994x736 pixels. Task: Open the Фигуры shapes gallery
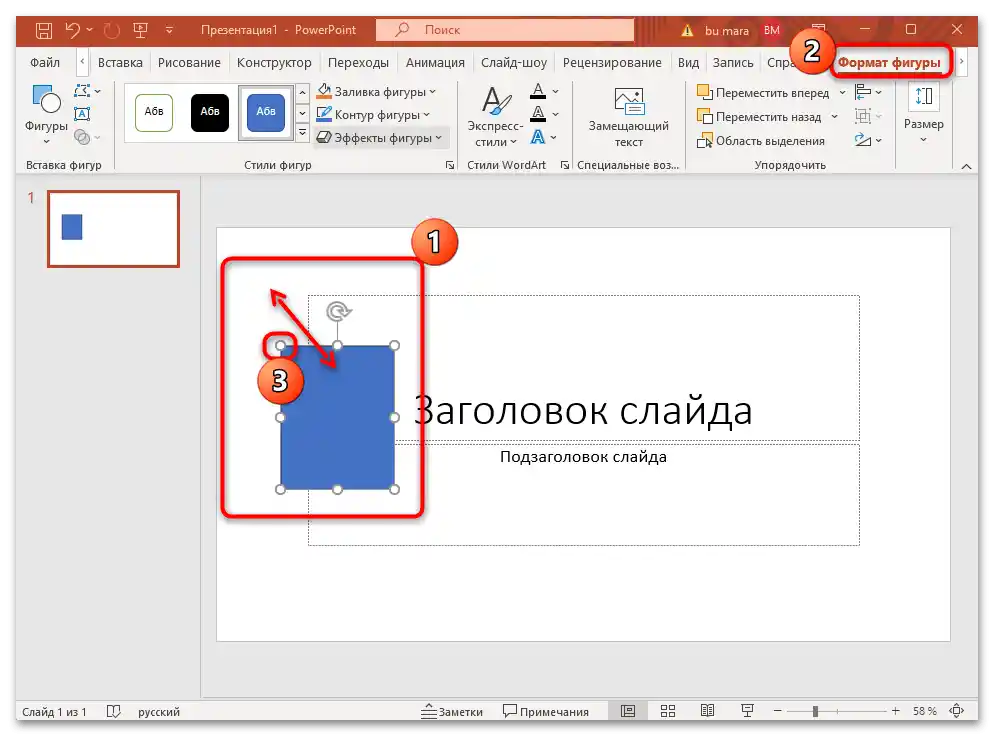[x=46, y=114]
